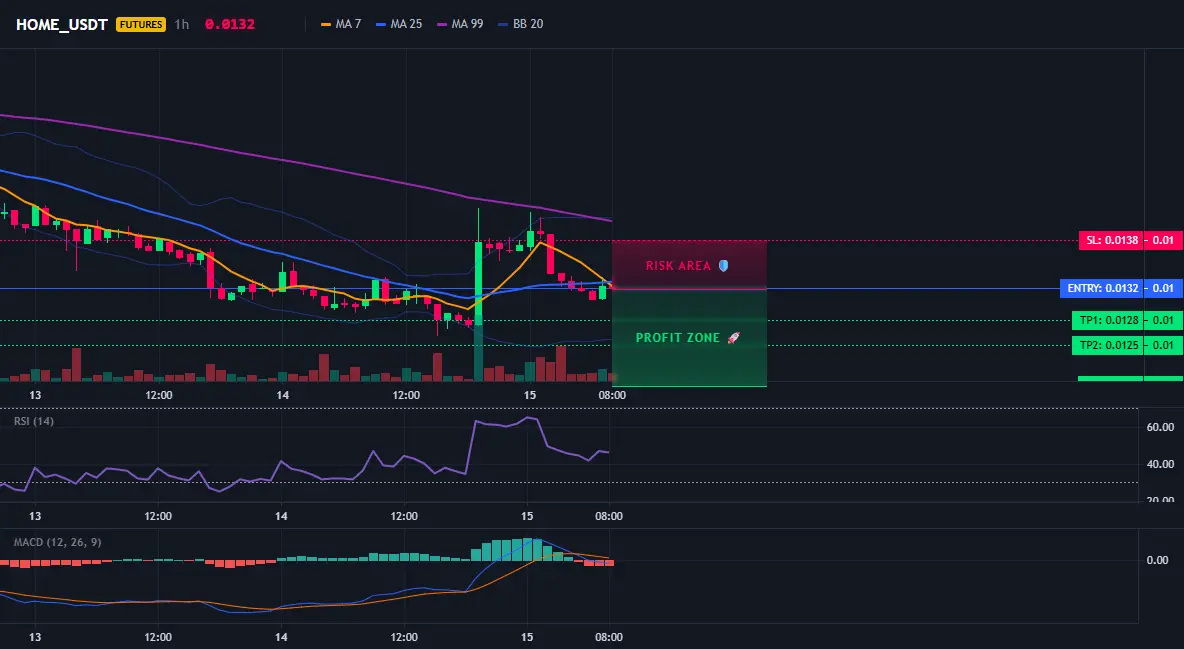Click the 0.00 level on MACD scale
This screenshot has width=1184, height=649.
pos(1158,560)
